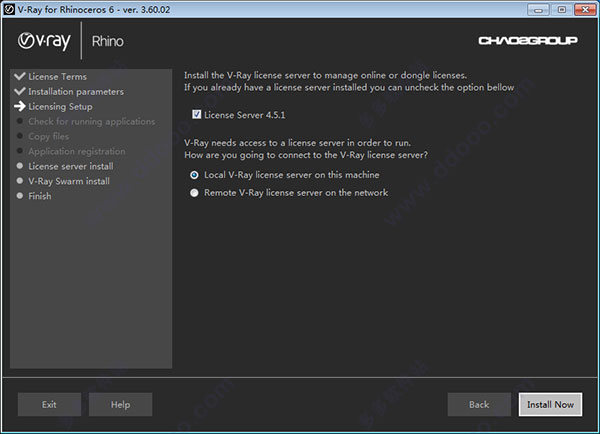
Task: Click the Rhino product label
Action: pyautogui.click(x=108, y=41)
